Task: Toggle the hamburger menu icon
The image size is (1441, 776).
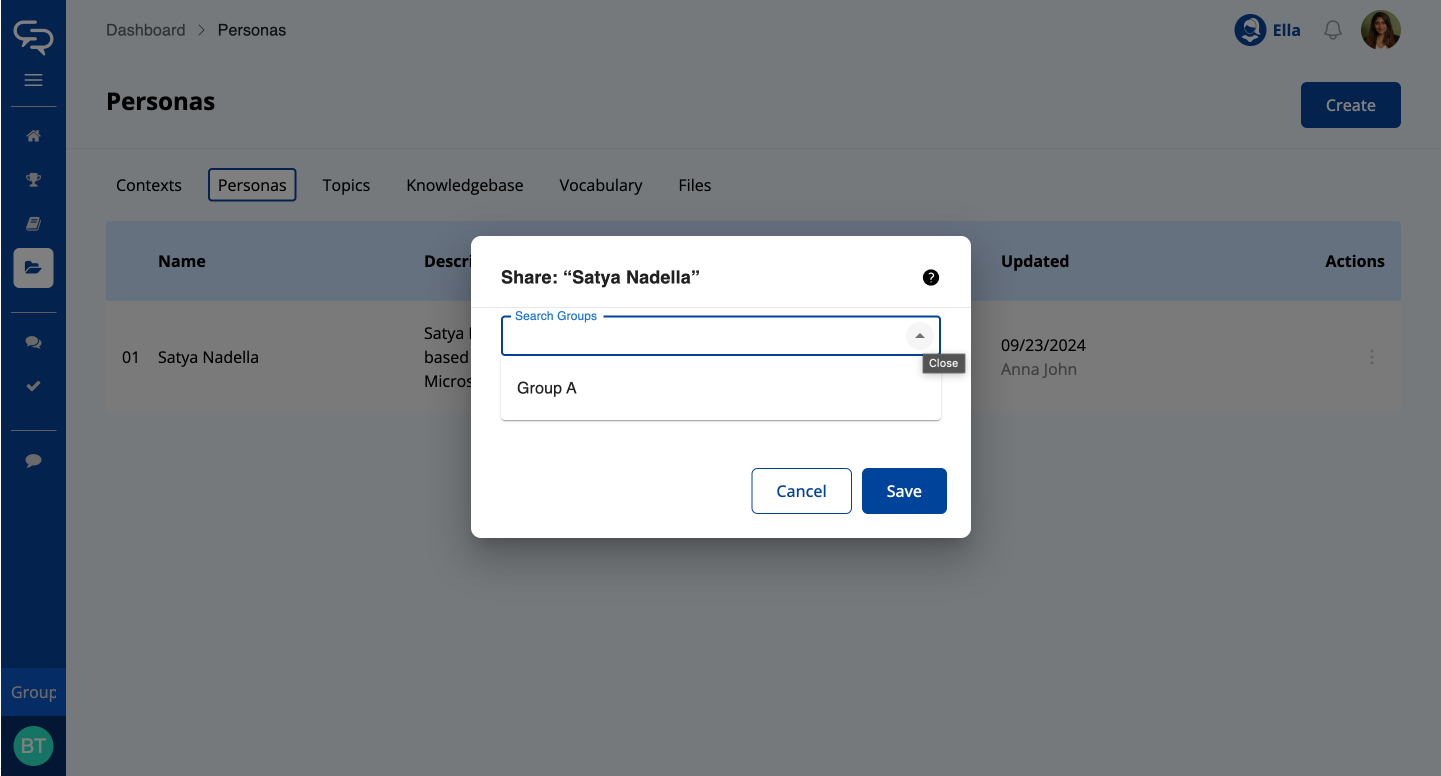Action: [33, 80]
